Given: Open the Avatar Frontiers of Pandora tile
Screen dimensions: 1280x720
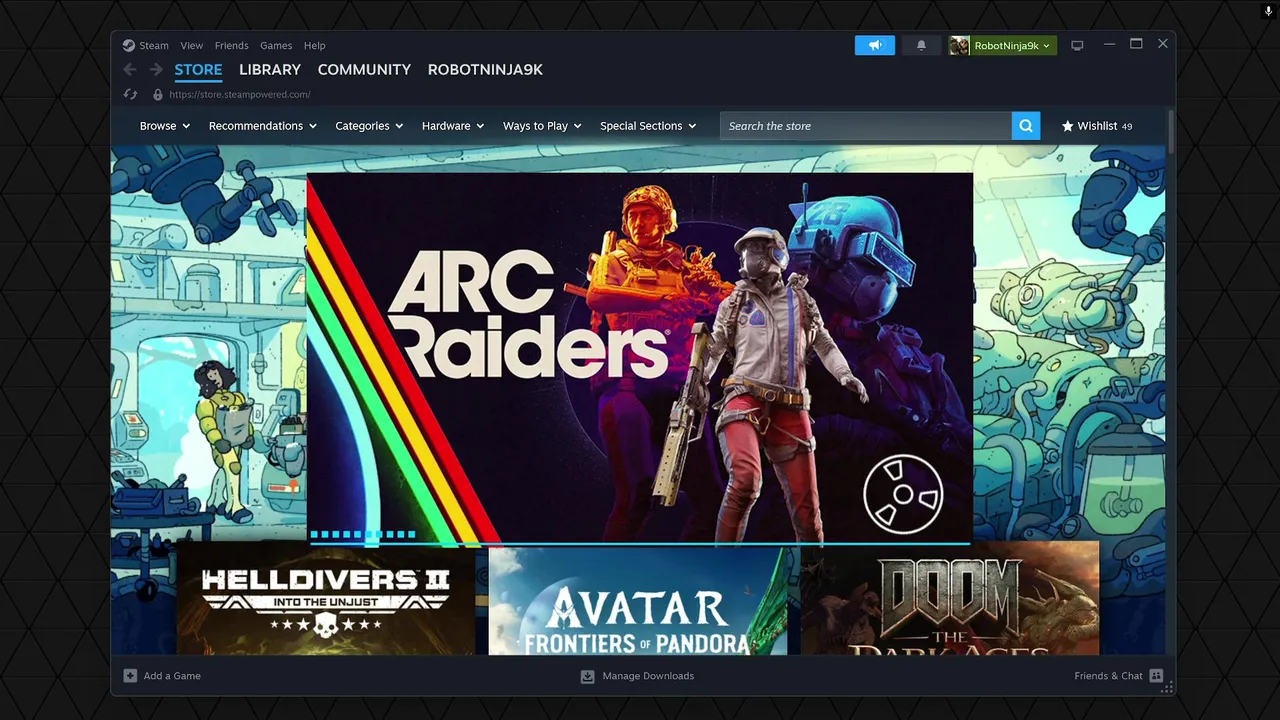Looking at the screenshot, I should point(638,600).
